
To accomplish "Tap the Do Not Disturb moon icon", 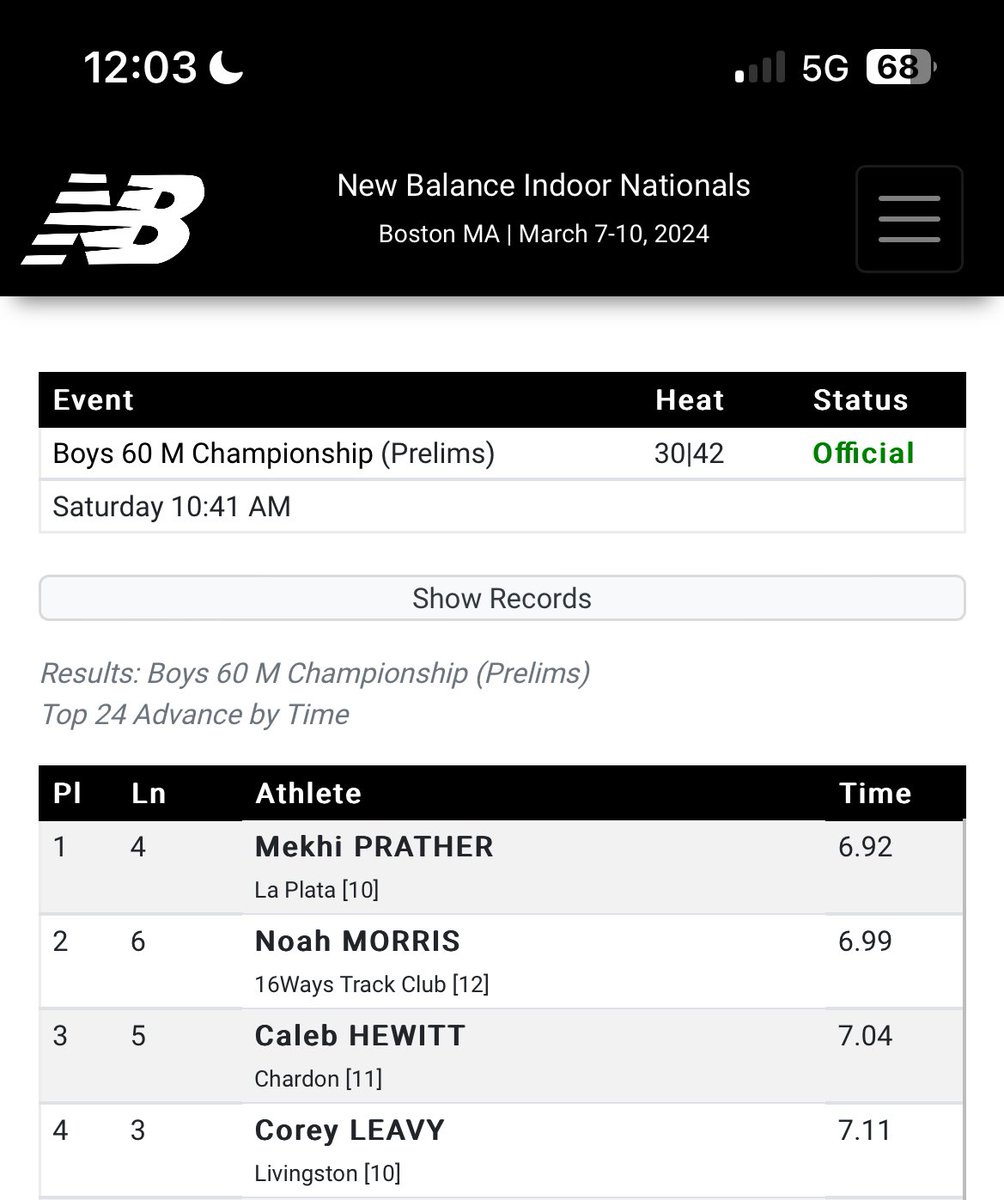I will tap(226, 67).
